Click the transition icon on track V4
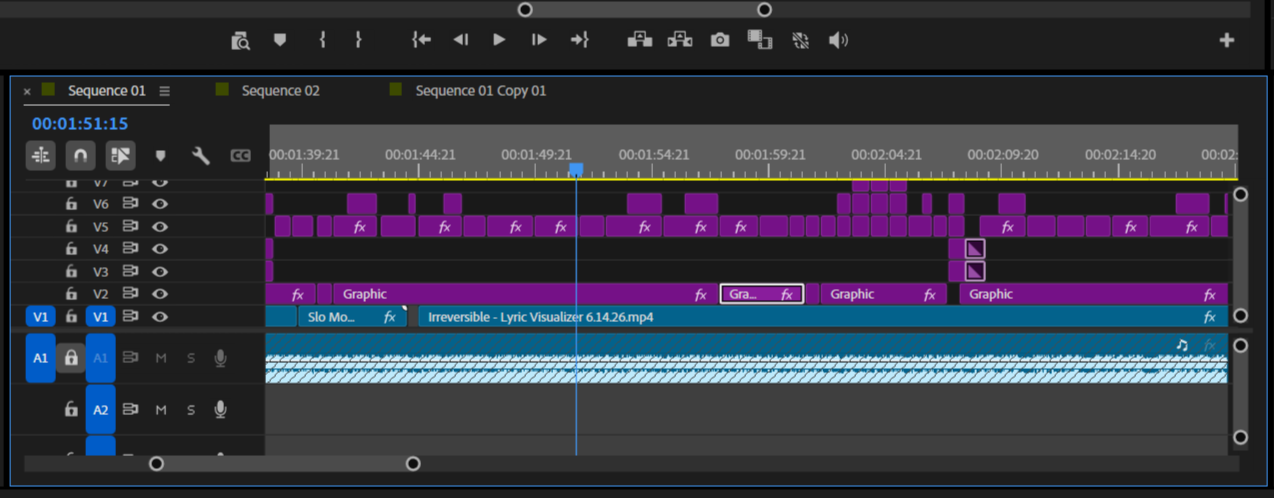Screen dimensions: 1274x498 tap(975, 249)
